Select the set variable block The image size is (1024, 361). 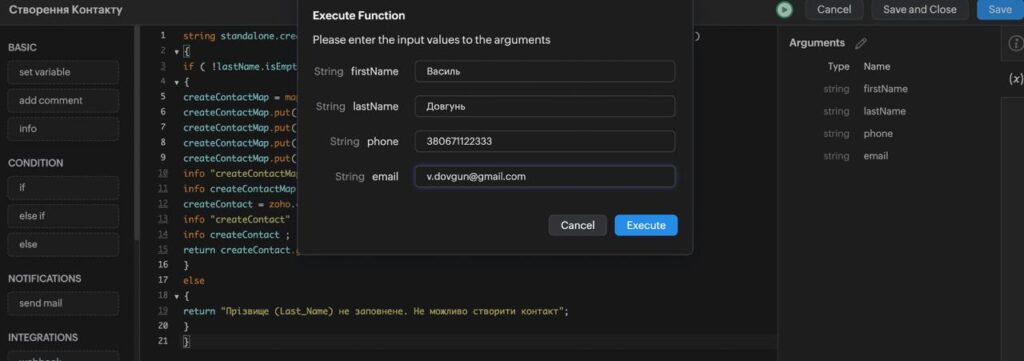point(63,72)
